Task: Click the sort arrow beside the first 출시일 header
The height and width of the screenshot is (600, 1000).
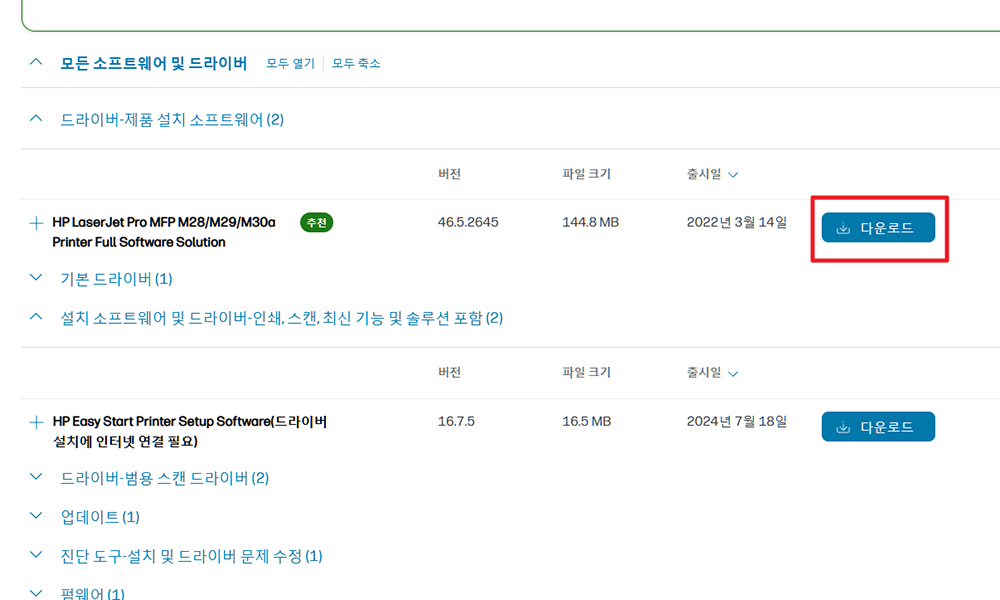Action: [733, 173]
